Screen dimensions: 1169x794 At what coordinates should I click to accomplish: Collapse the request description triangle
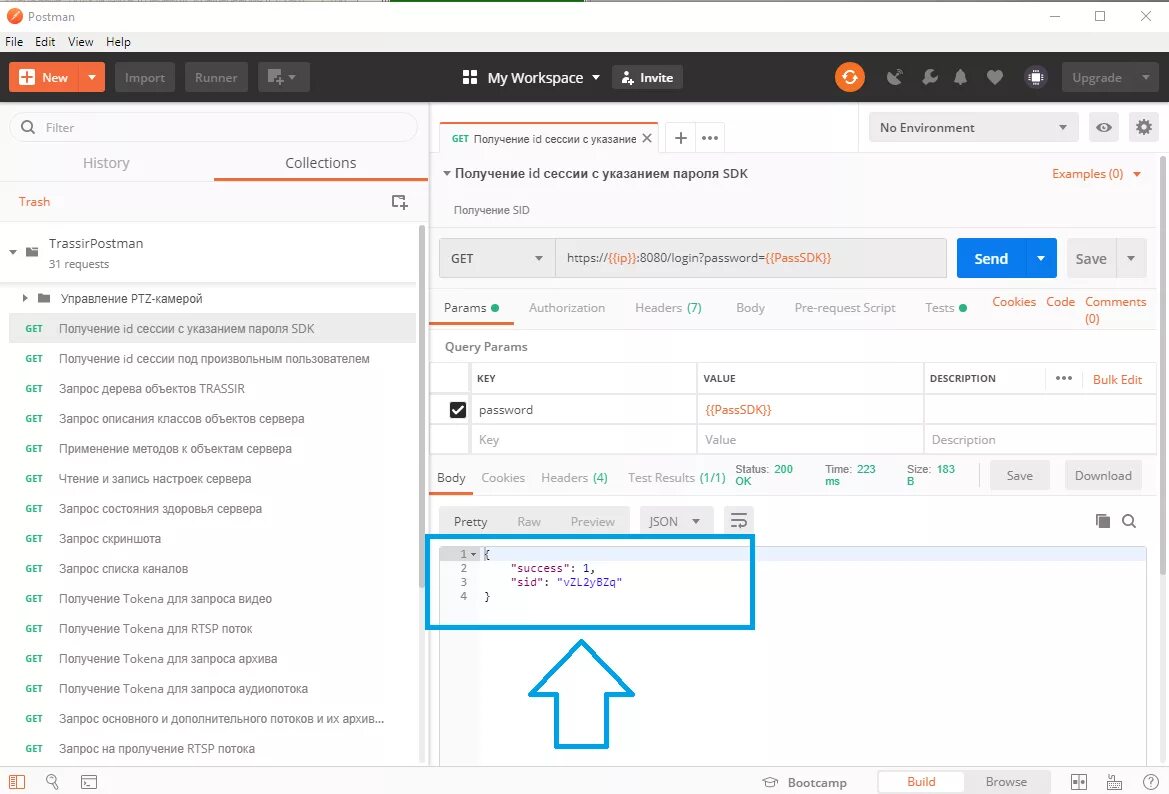[x=447, y=174]
